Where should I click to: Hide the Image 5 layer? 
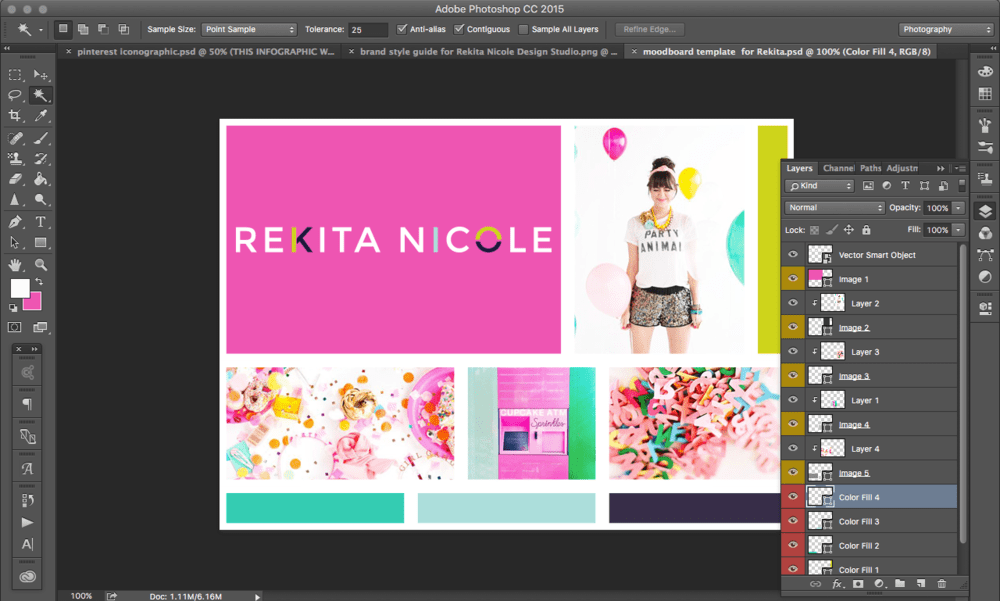[x=793, y=472]
